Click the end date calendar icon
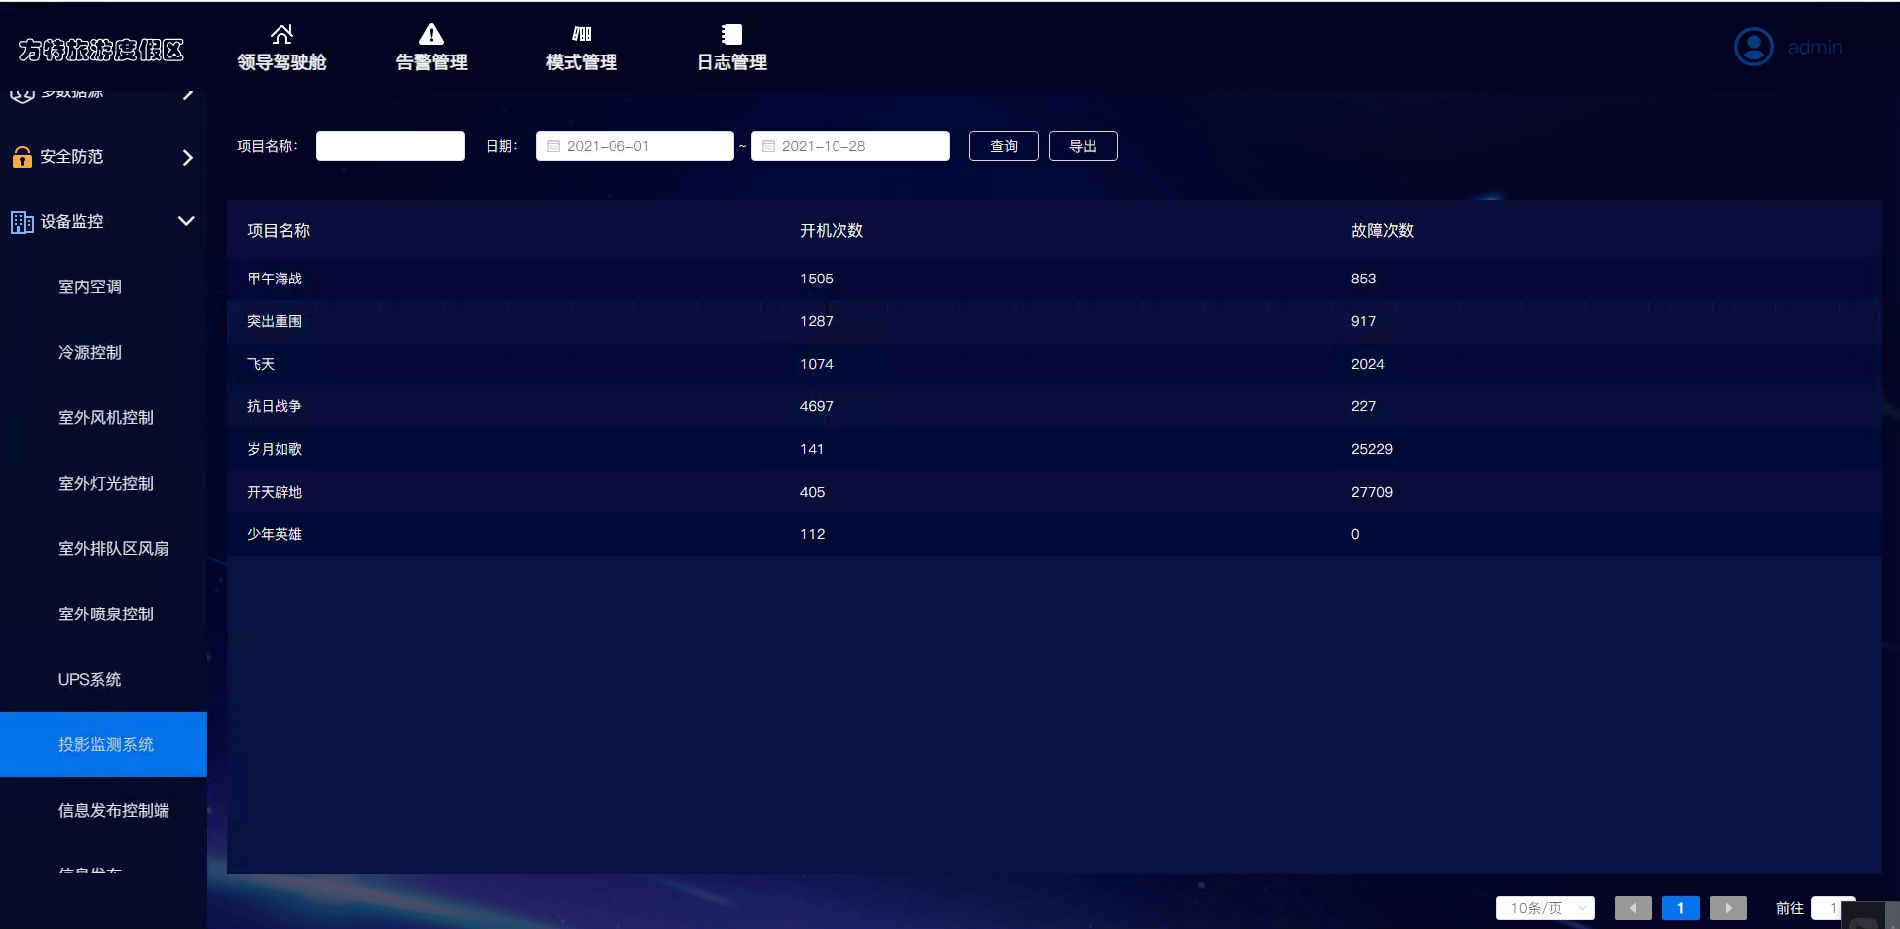 tap(768, 146)
